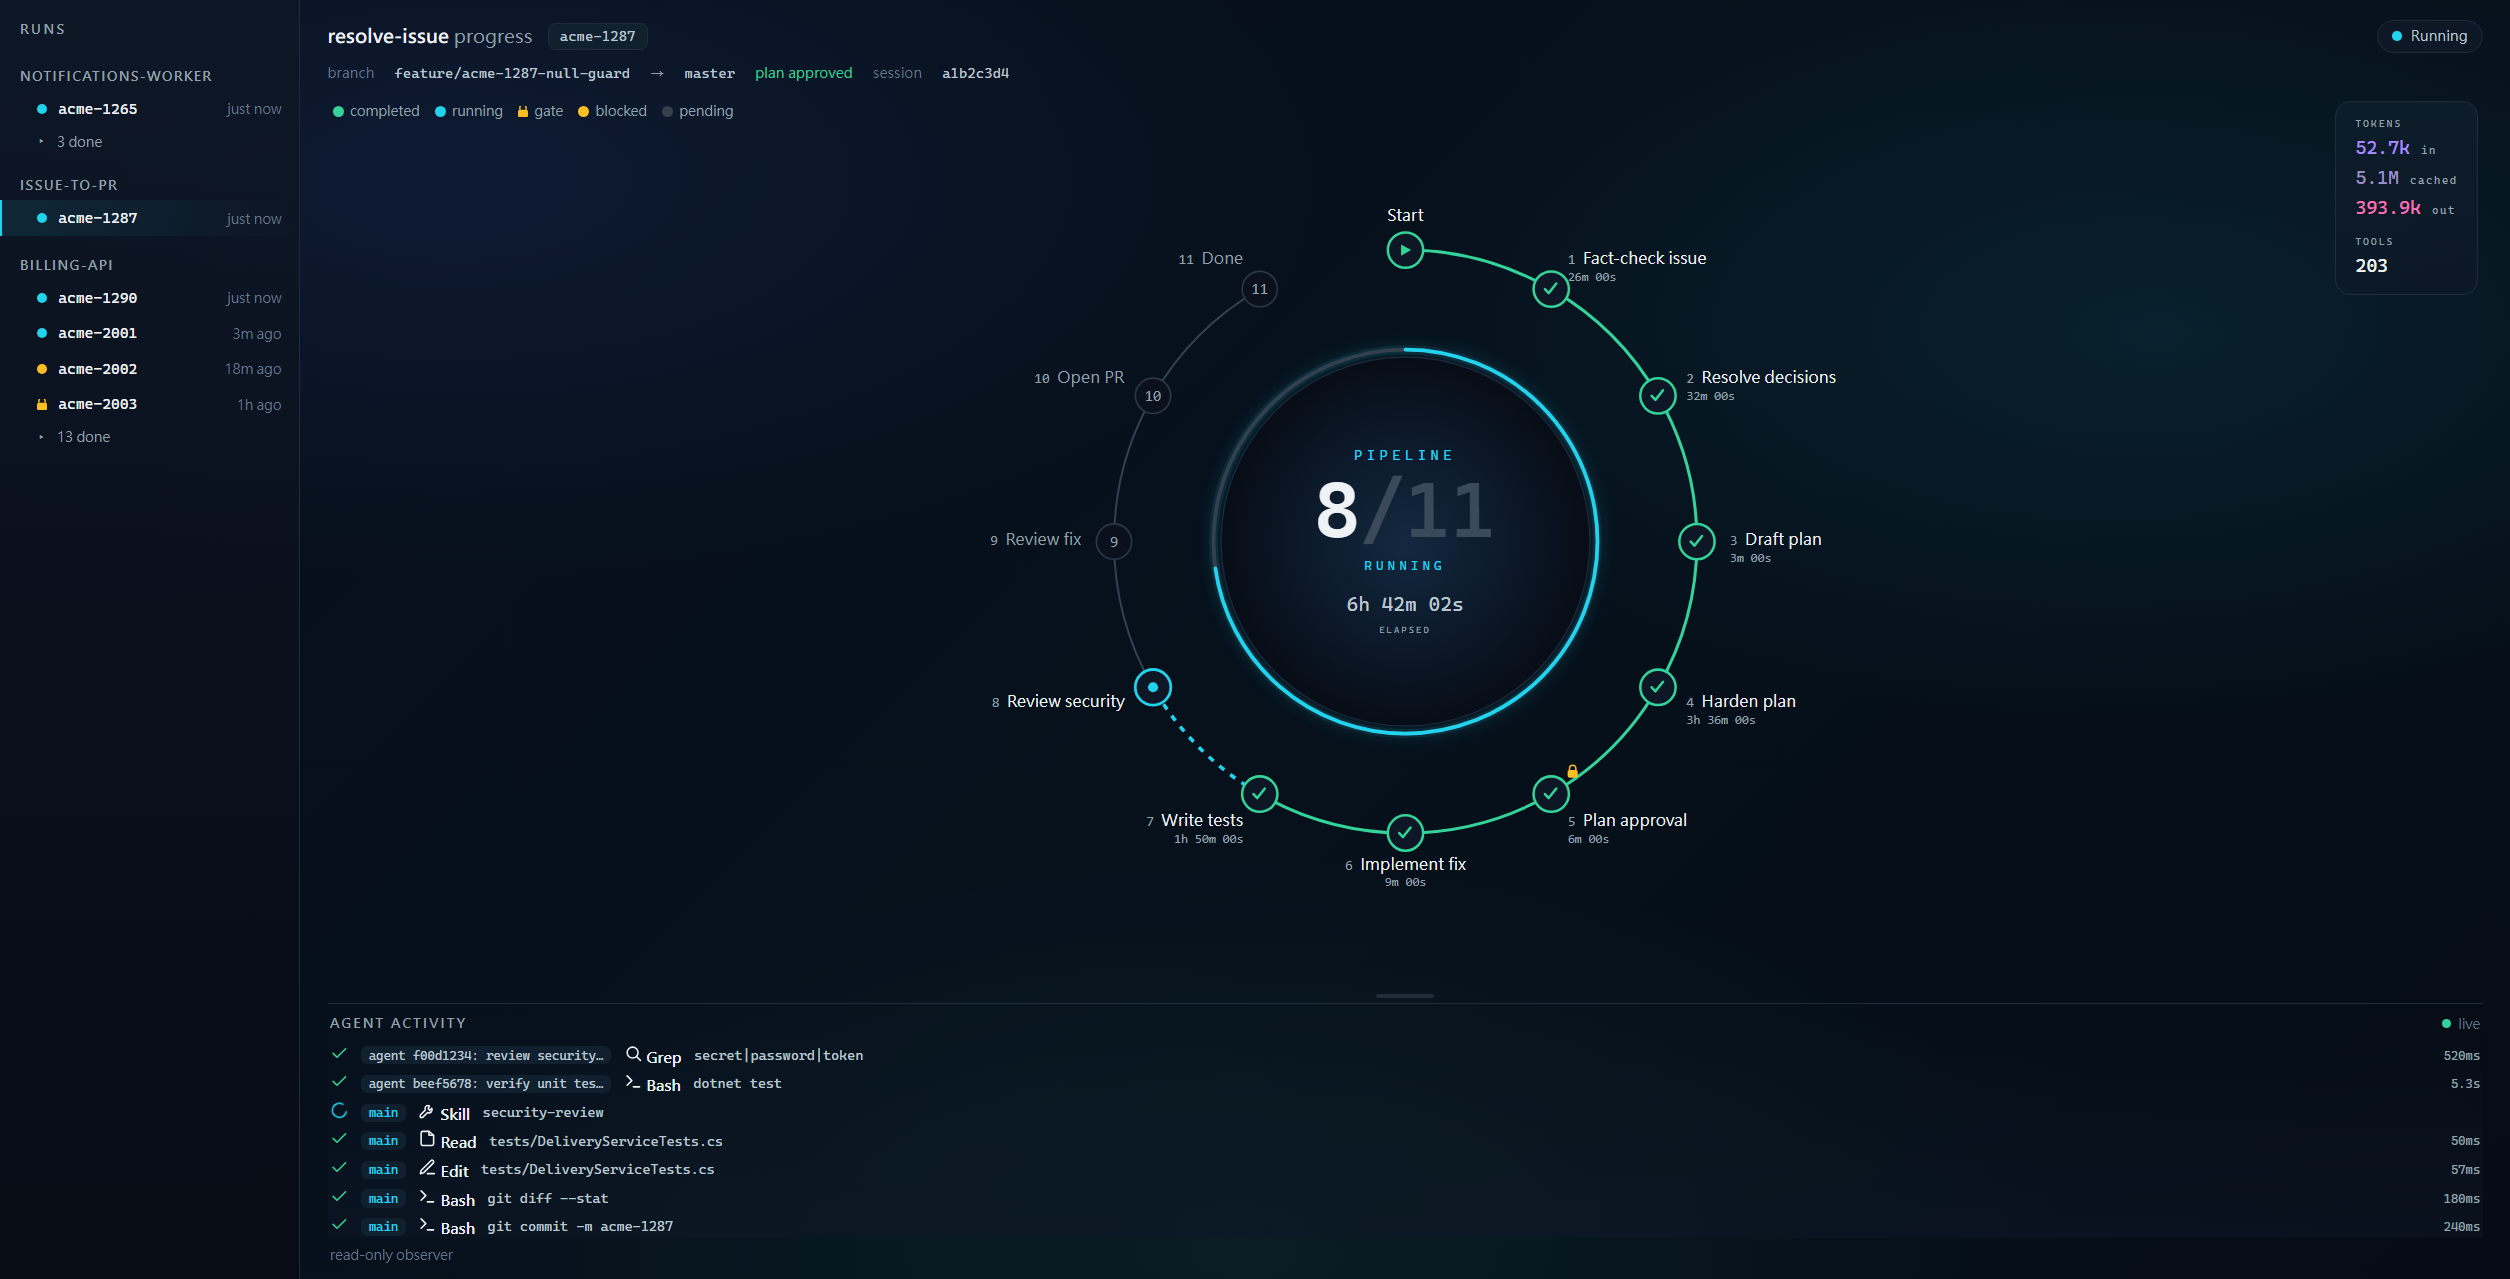
Task: Click the Bash icon for git diff
Action: click(x=427, y=1196)
